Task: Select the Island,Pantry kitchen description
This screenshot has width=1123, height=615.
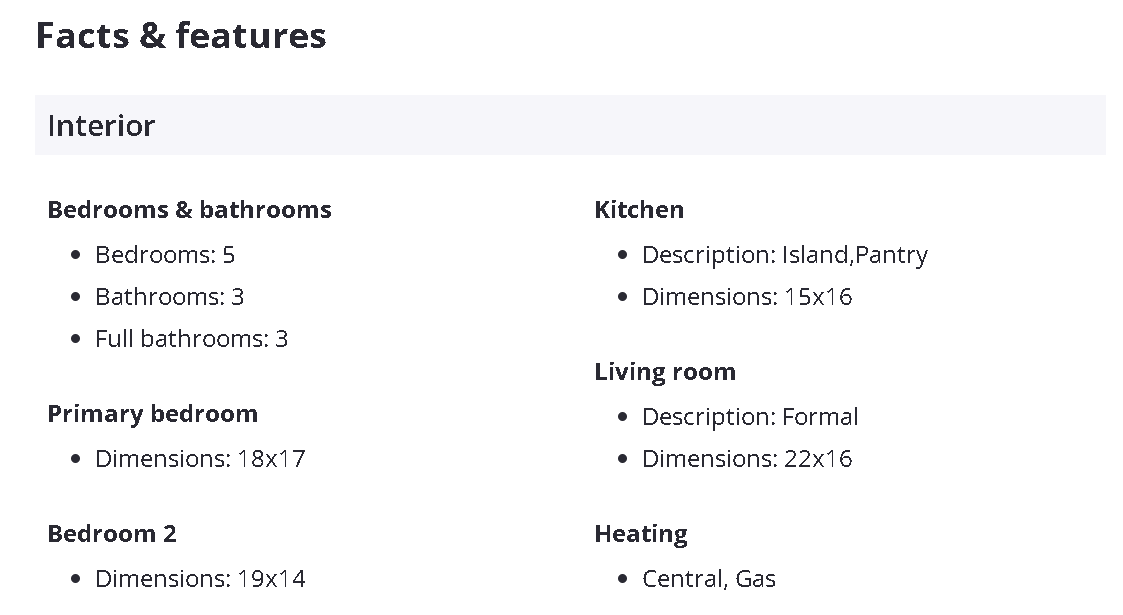Action: [854, 255]
